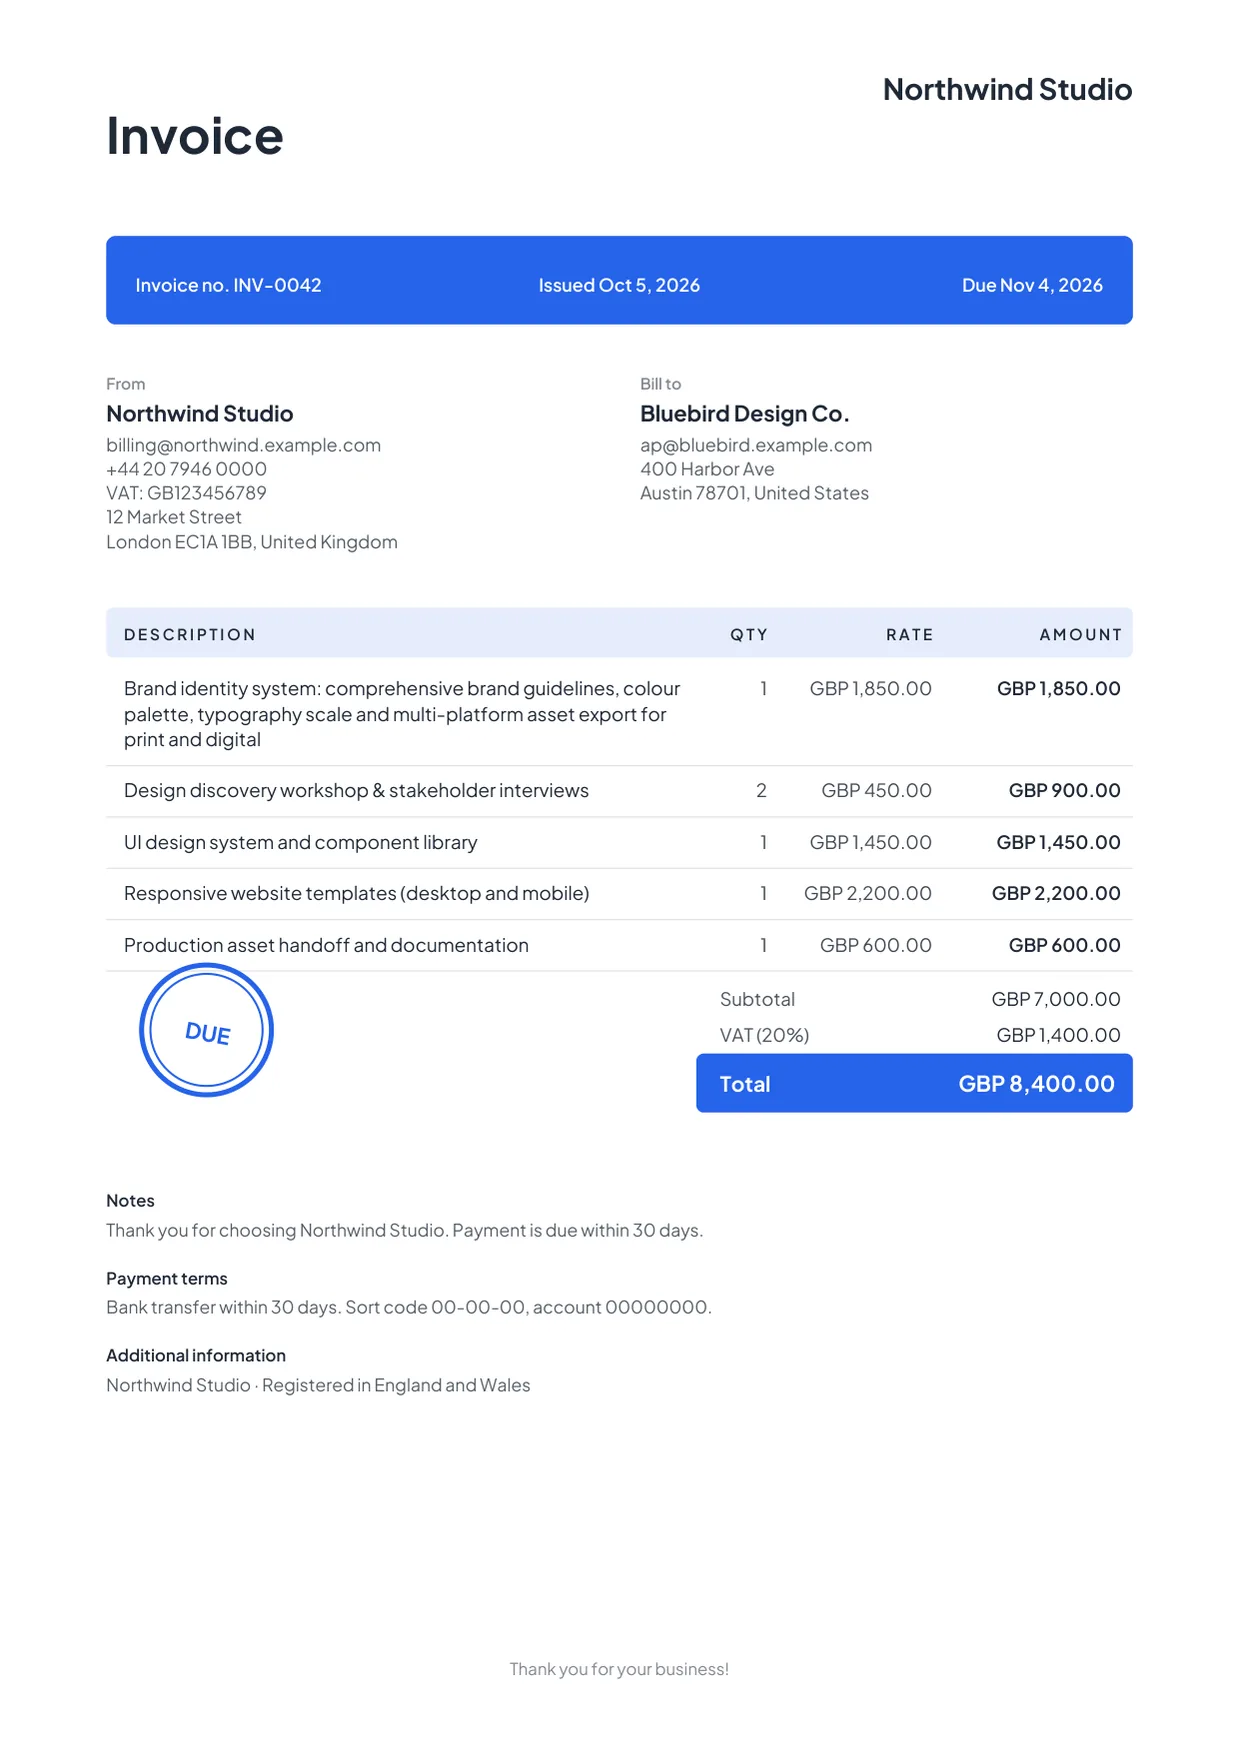
Task: Click the QTY column header
Action: [749, 634]
